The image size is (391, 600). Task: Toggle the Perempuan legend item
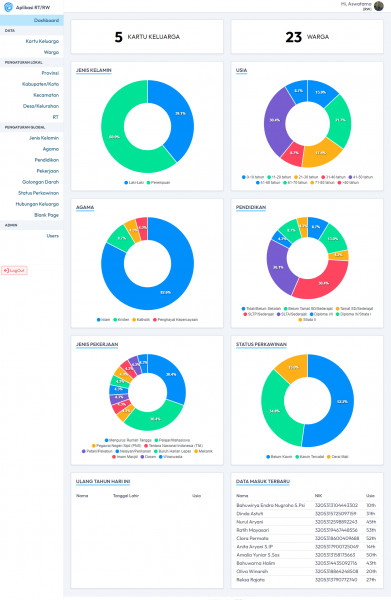[x=158, y=183]
